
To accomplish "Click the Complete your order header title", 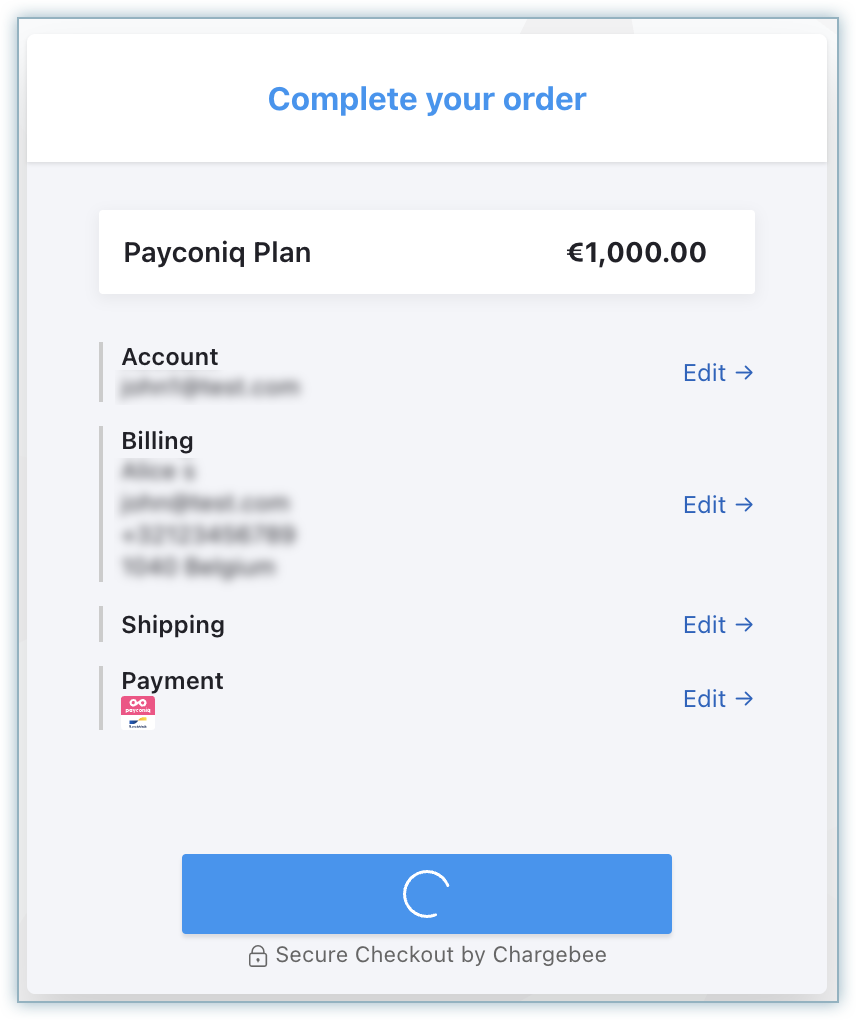I will [x=427, y=100].
